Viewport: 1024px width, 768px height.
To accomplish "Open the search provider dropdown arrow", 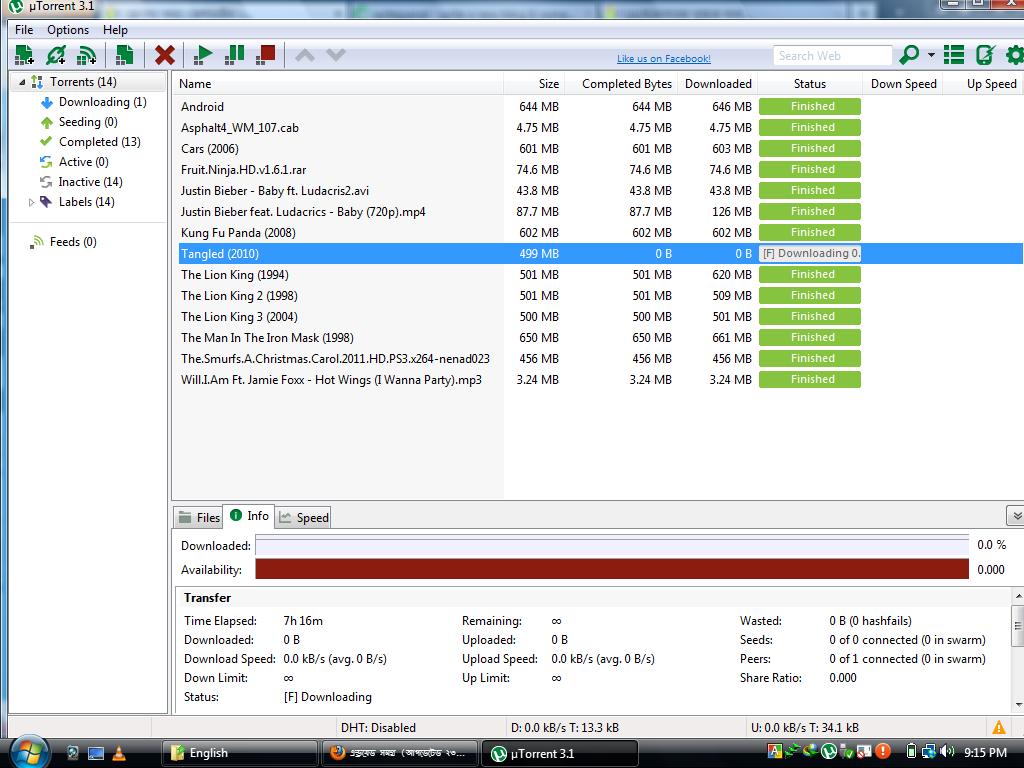I will (x=931, y=56).
